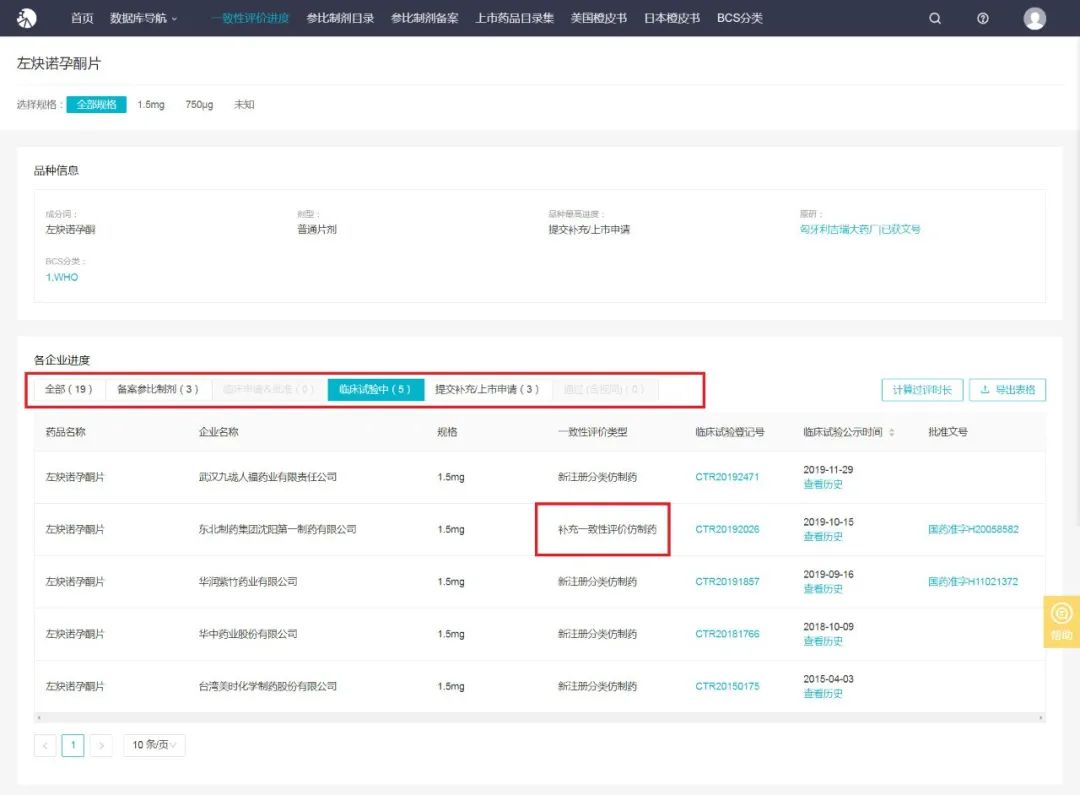
Task: Click company 华中药业股份有限公司
Action: pyautogui.click(x=248, y=634)
